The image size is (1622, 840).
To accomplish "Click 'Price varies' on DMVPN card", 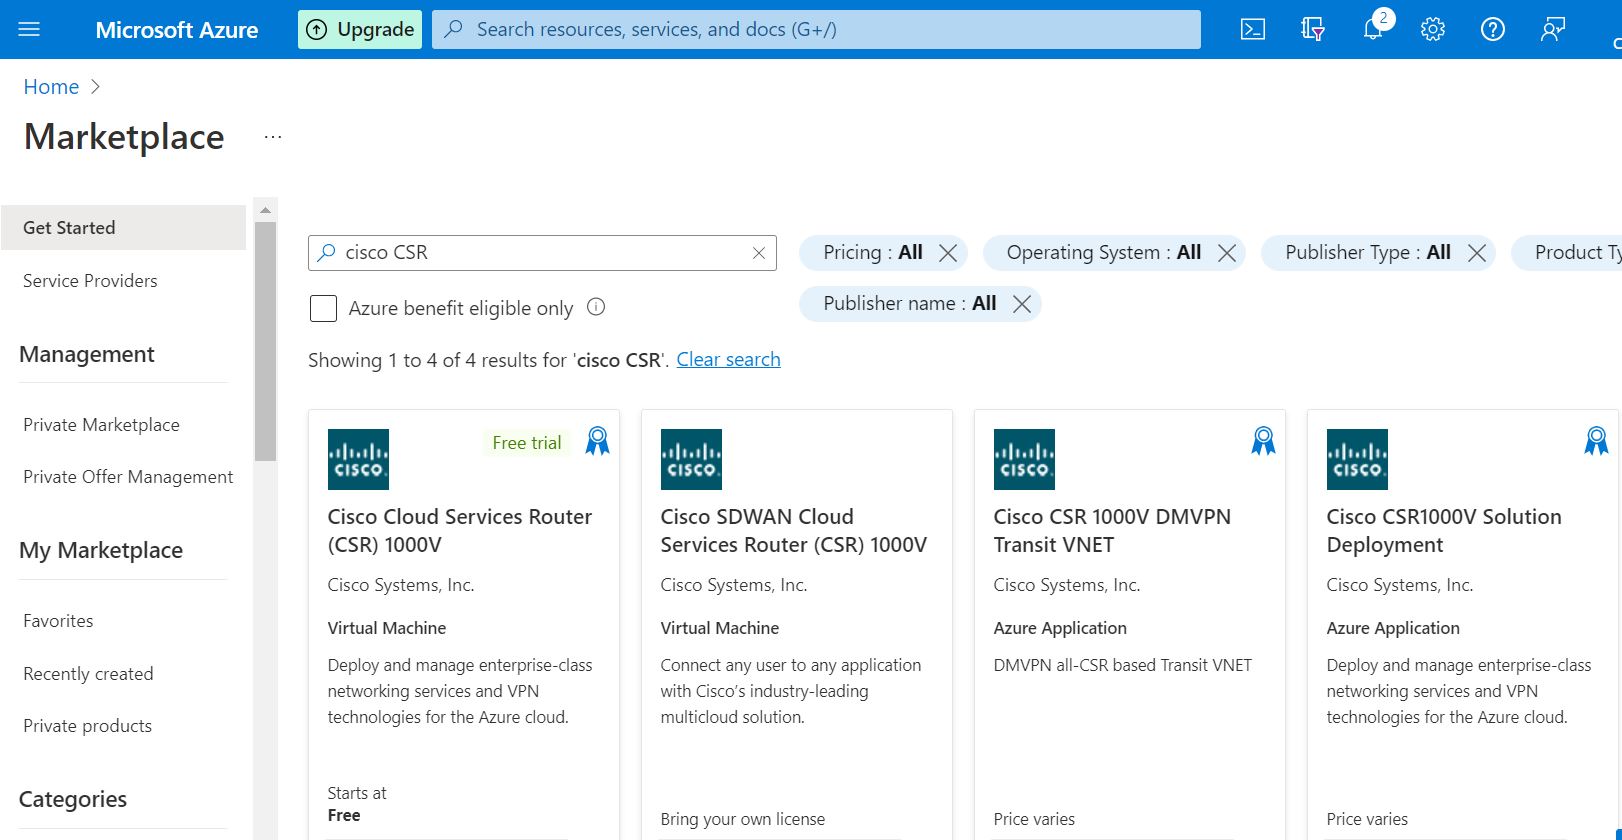I will [x=1034, y=819].
